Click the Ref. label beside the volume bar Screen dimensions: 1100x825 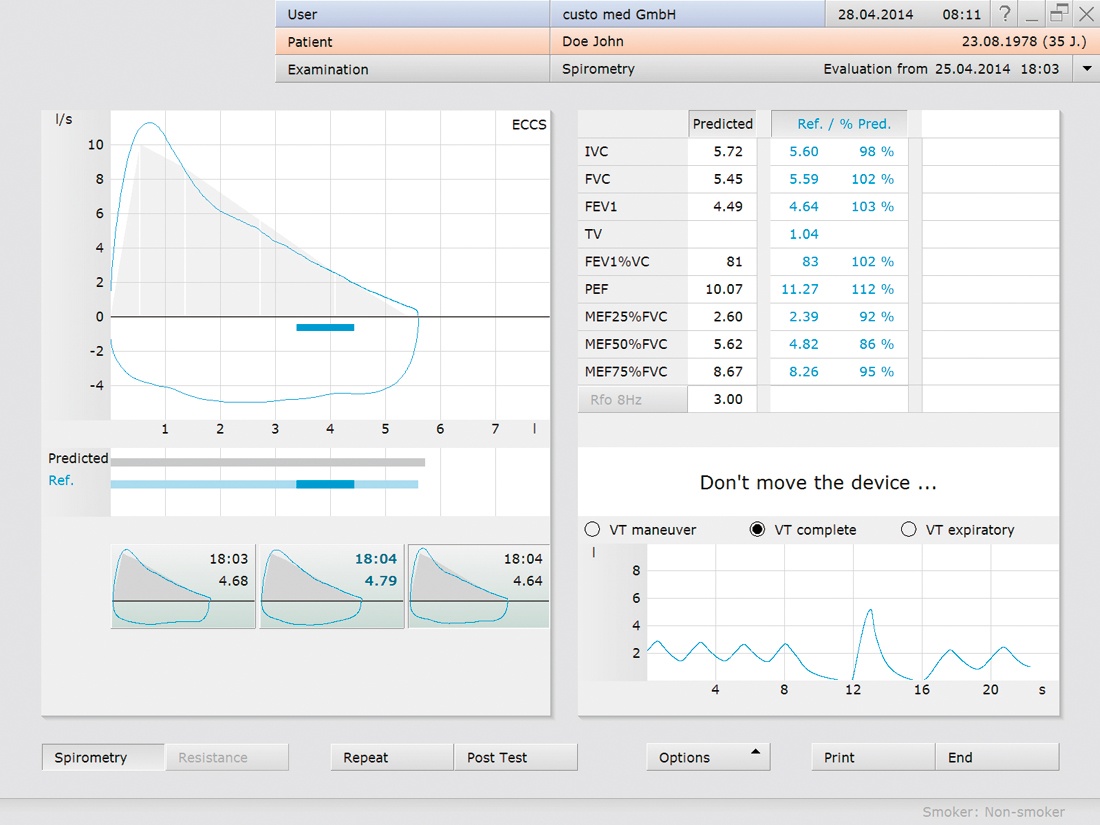tap(61, 481)
